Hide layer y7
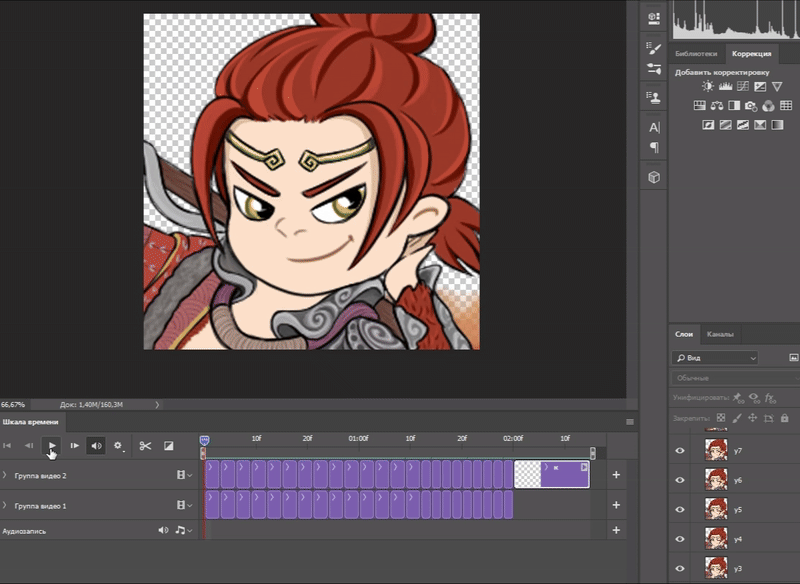Viewport: 800px width, 584px height. (x=680, y=451)
